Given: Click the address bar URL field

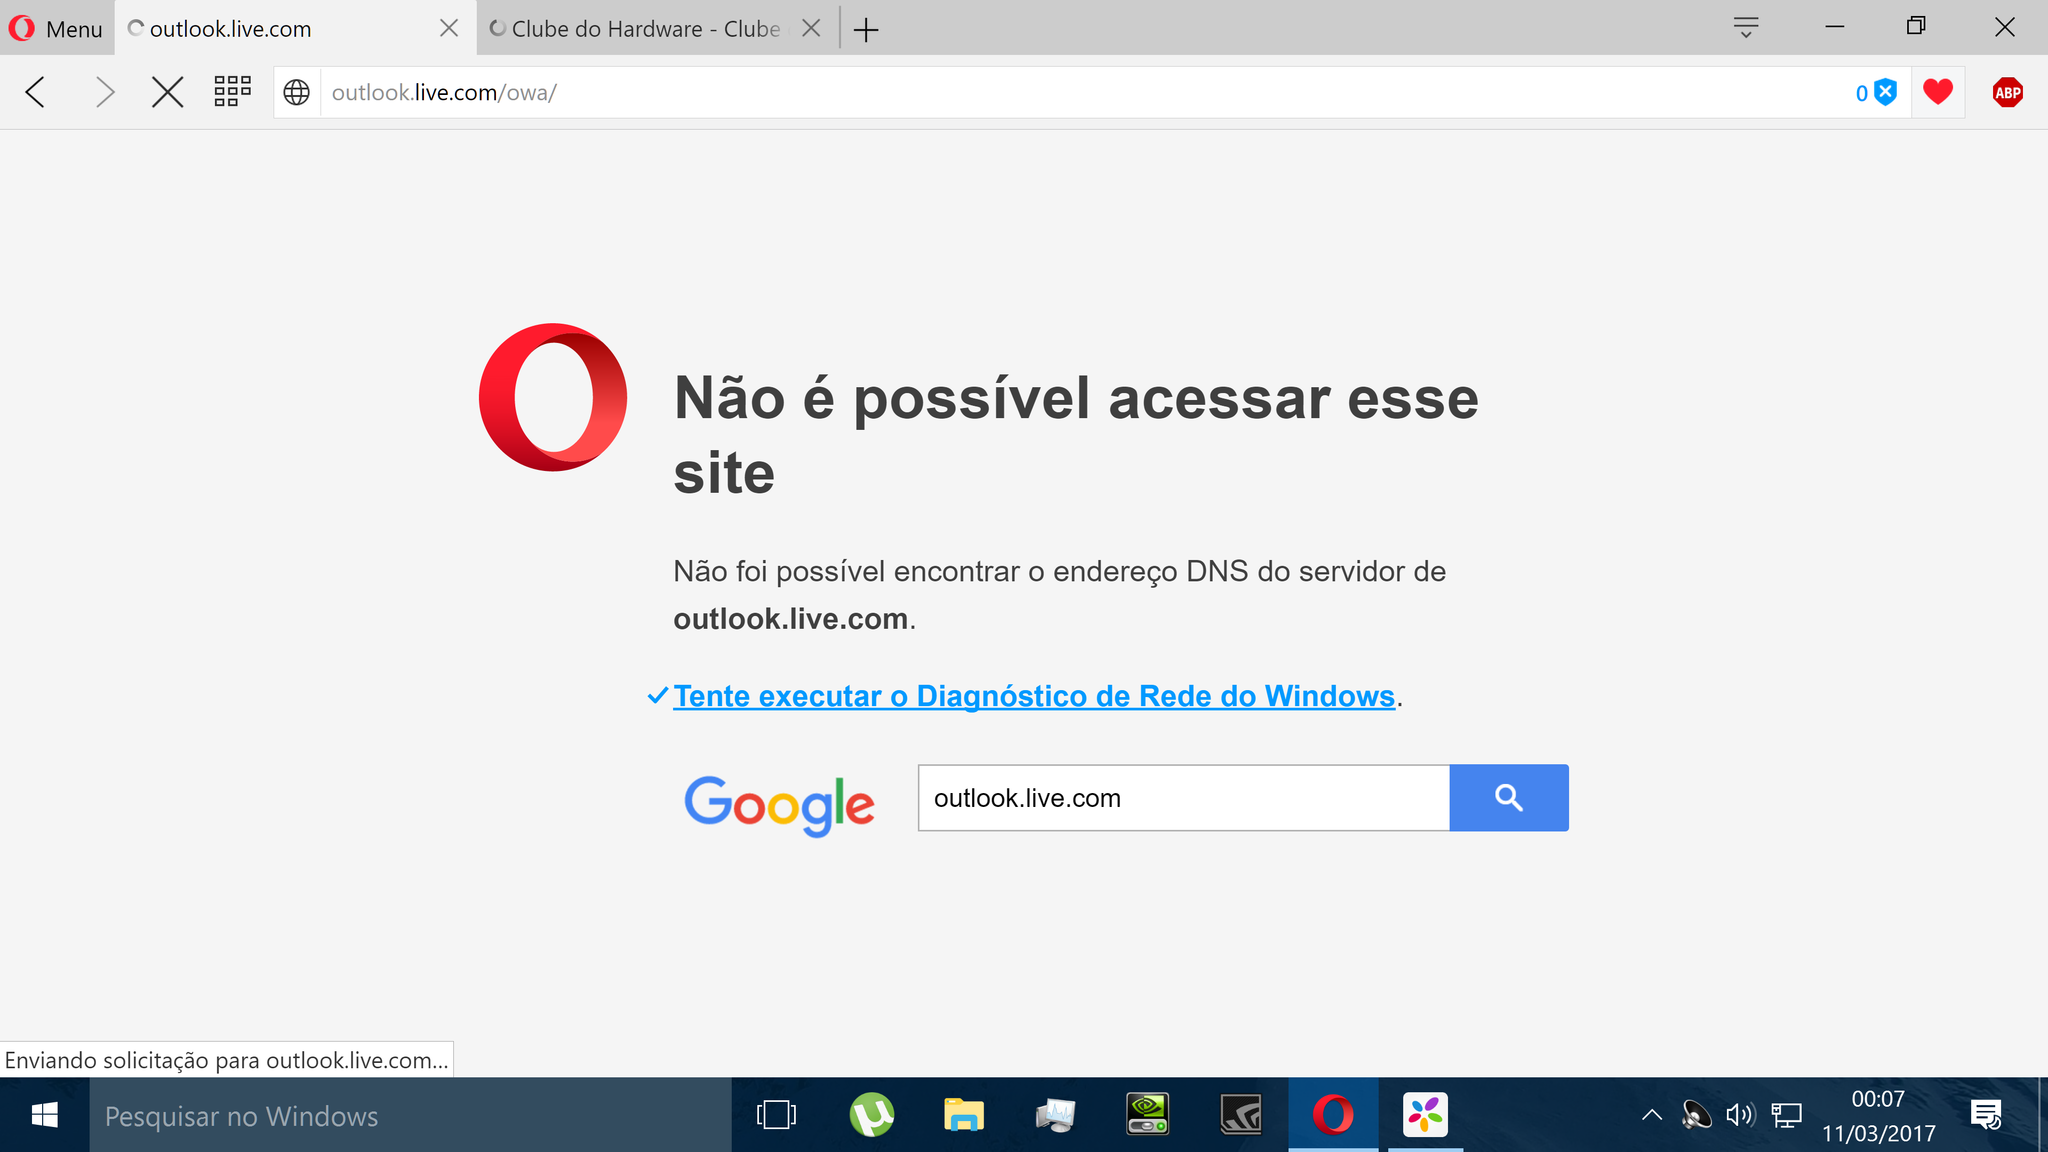Looking at the screenshot, I should (1085, 93).
